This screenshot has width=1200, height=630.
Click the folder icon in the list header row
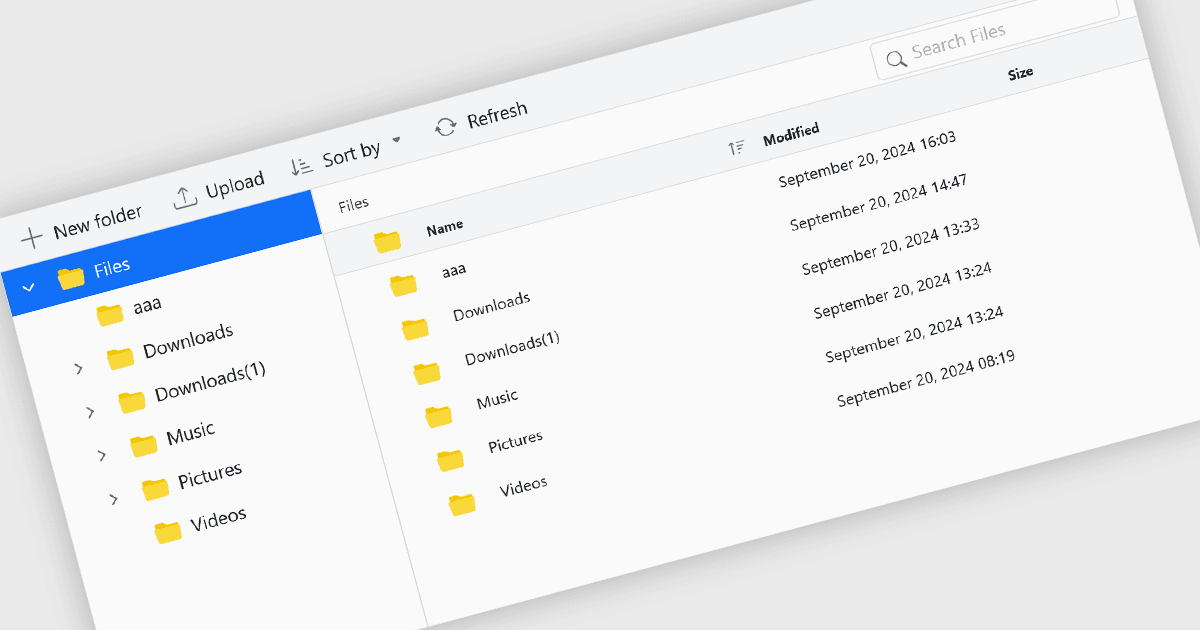point(387,241)
